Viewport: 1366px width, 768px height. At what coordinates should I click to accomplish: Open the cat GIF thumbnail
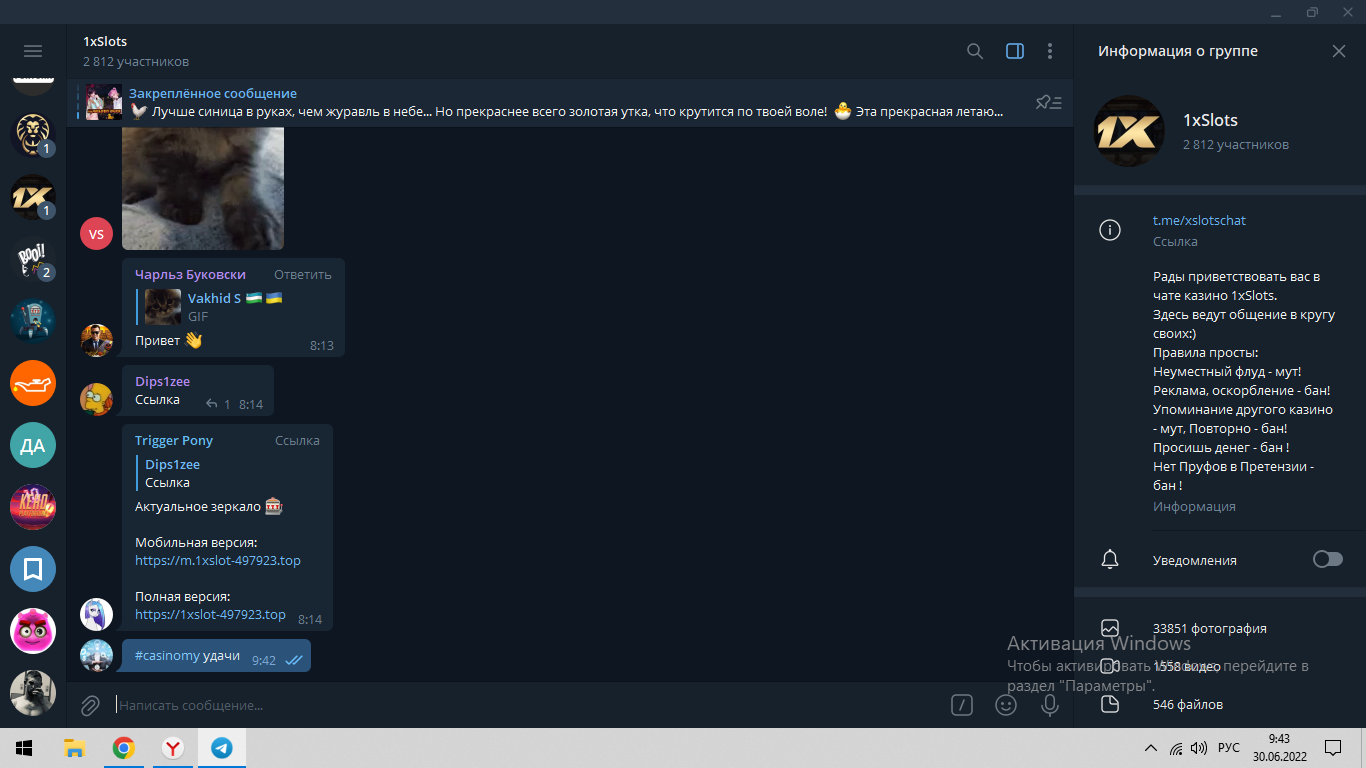(x=203, y=188)
